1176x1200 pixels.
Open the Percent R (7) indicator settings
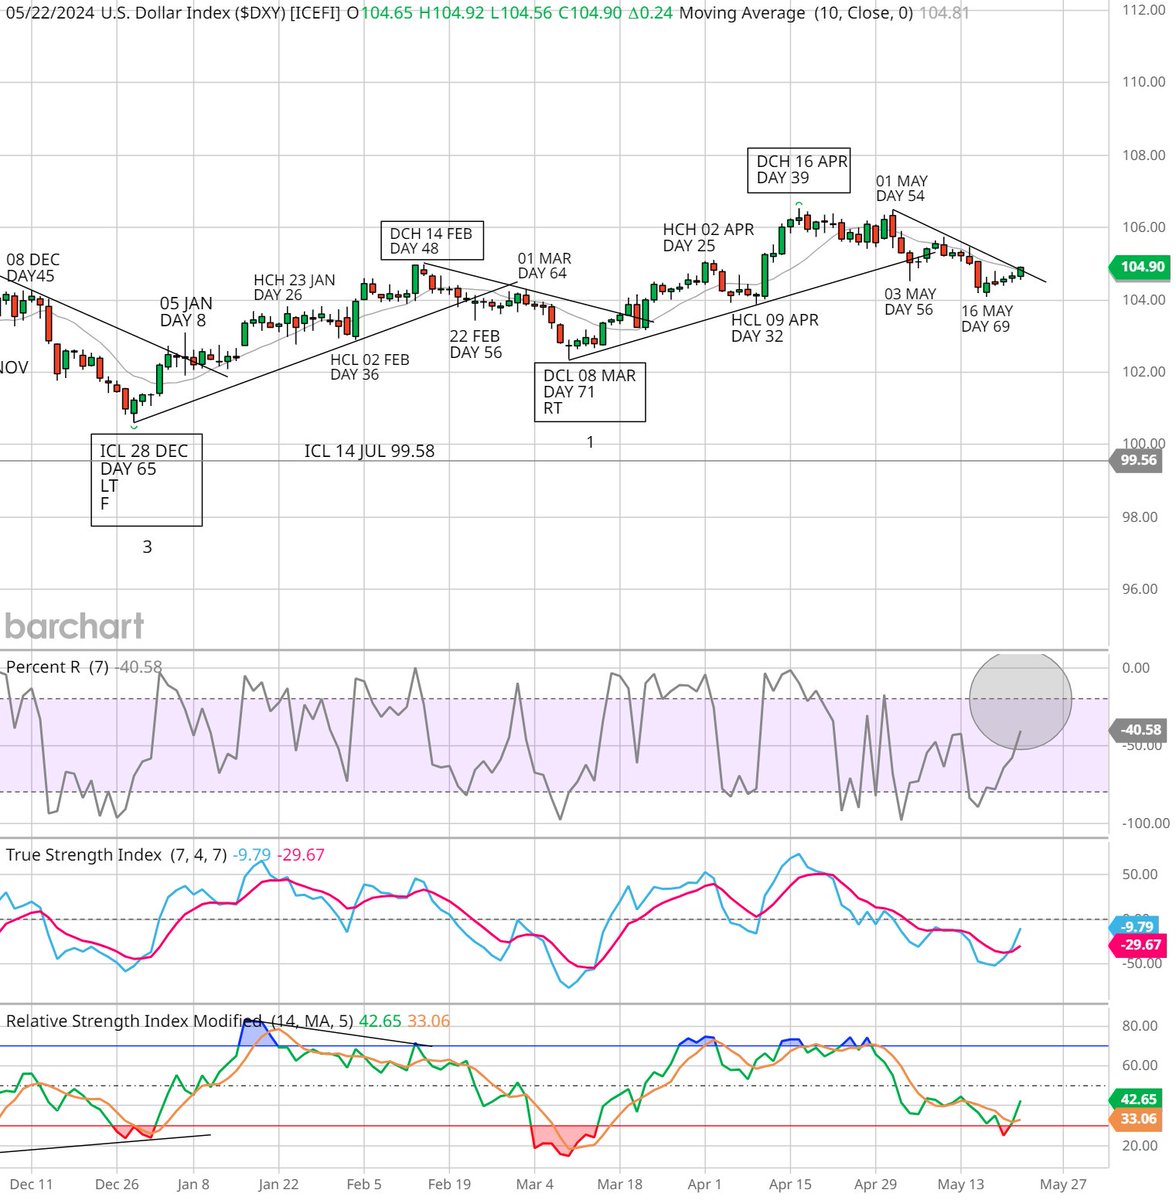click(60, 666)
